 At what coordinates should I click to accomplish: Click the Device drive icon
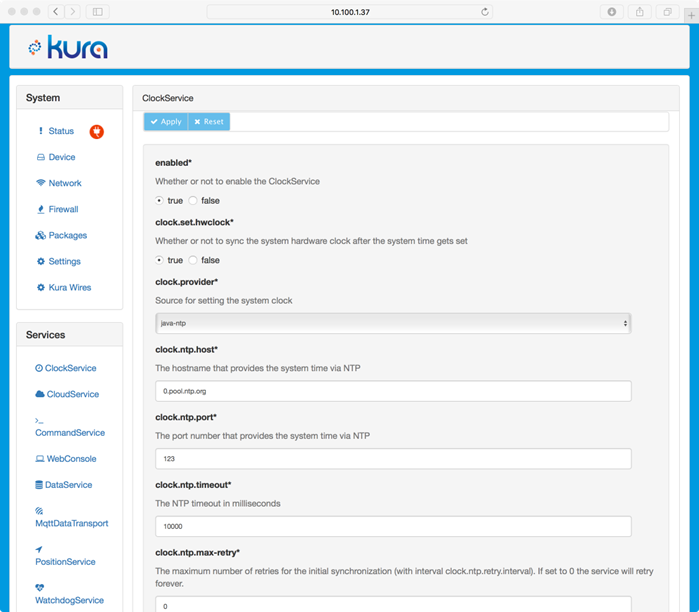(x=41, y=157)
